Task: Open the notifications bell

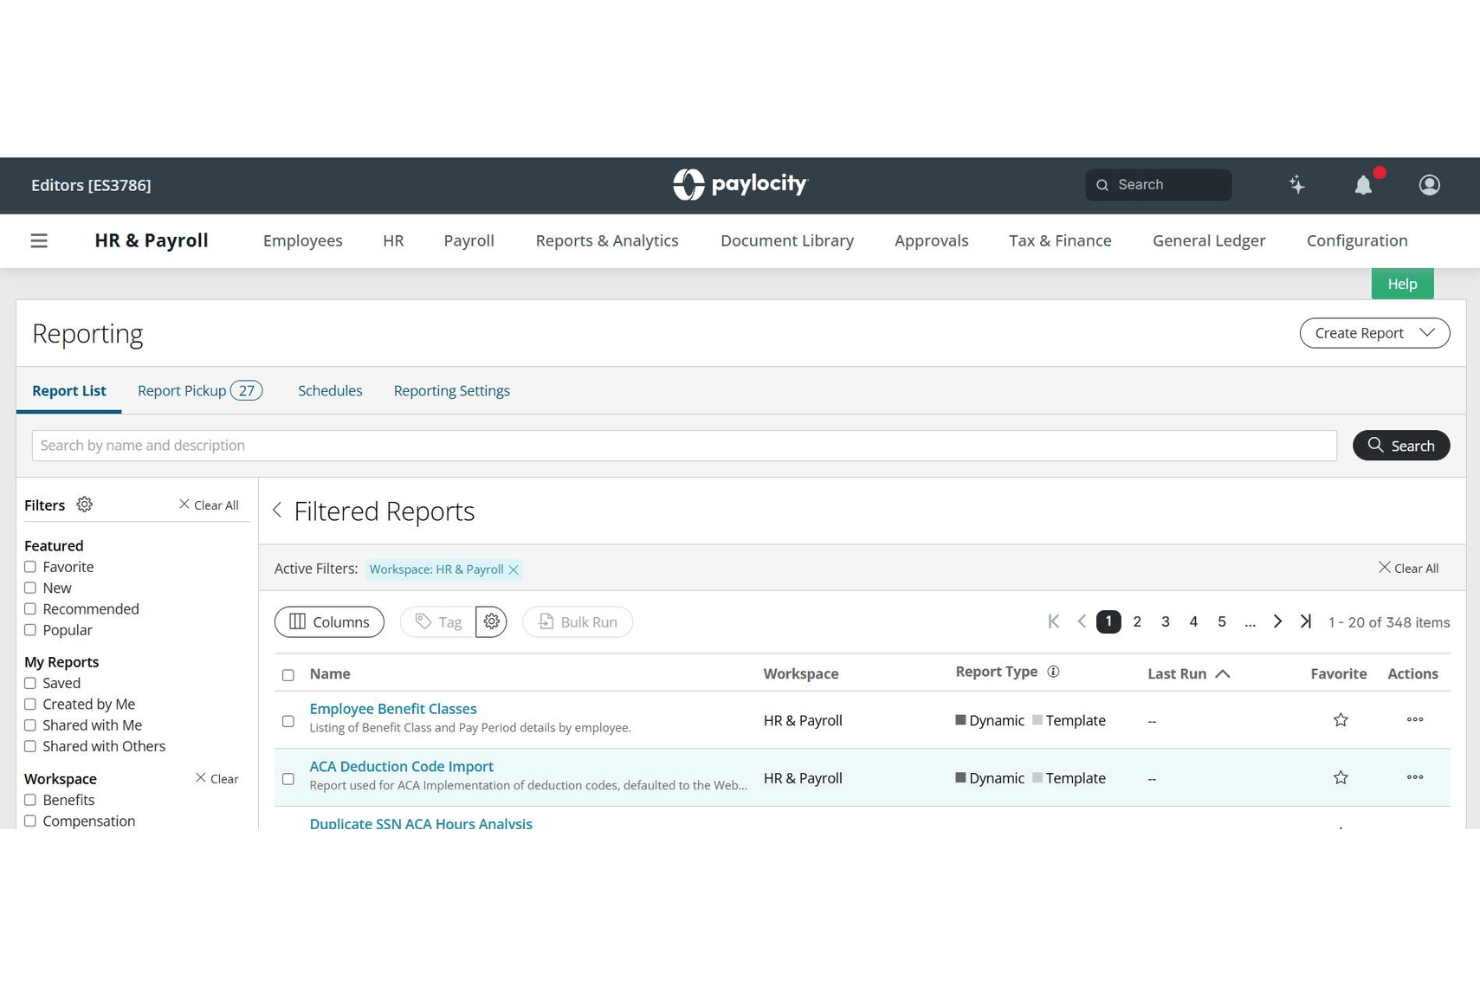Action: pos(1363,185)
